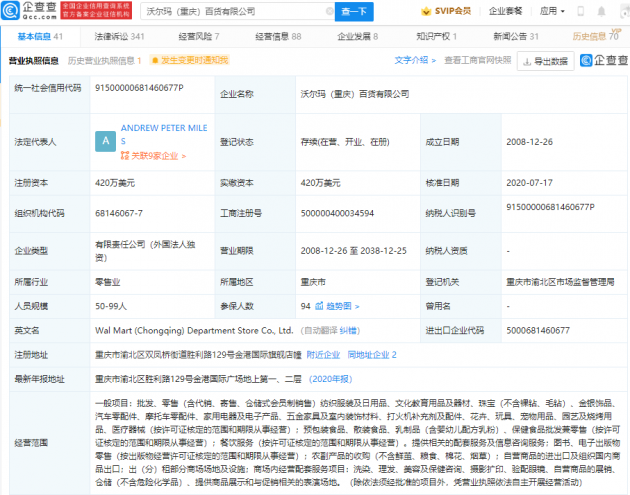This screenshot has width=630, height=495.
Task: Click the 发生变更时通知我 notification button
Action: 190,60
